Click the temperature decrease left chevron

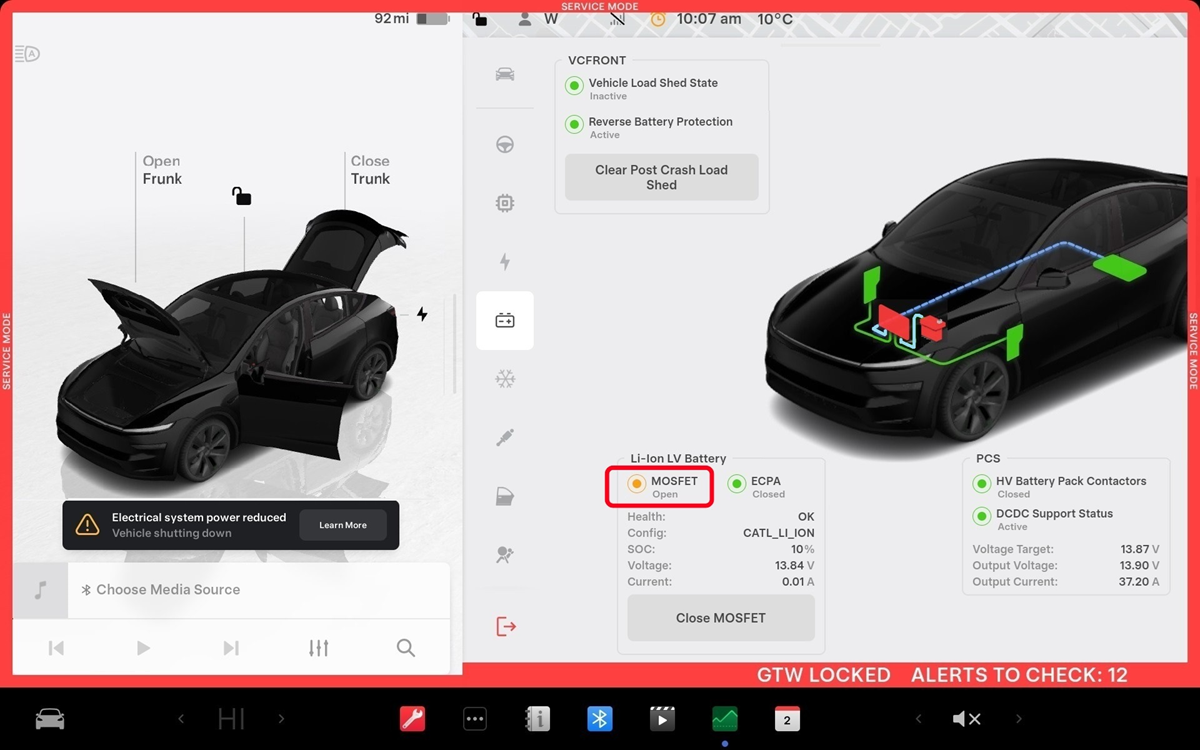pos(181,719)
